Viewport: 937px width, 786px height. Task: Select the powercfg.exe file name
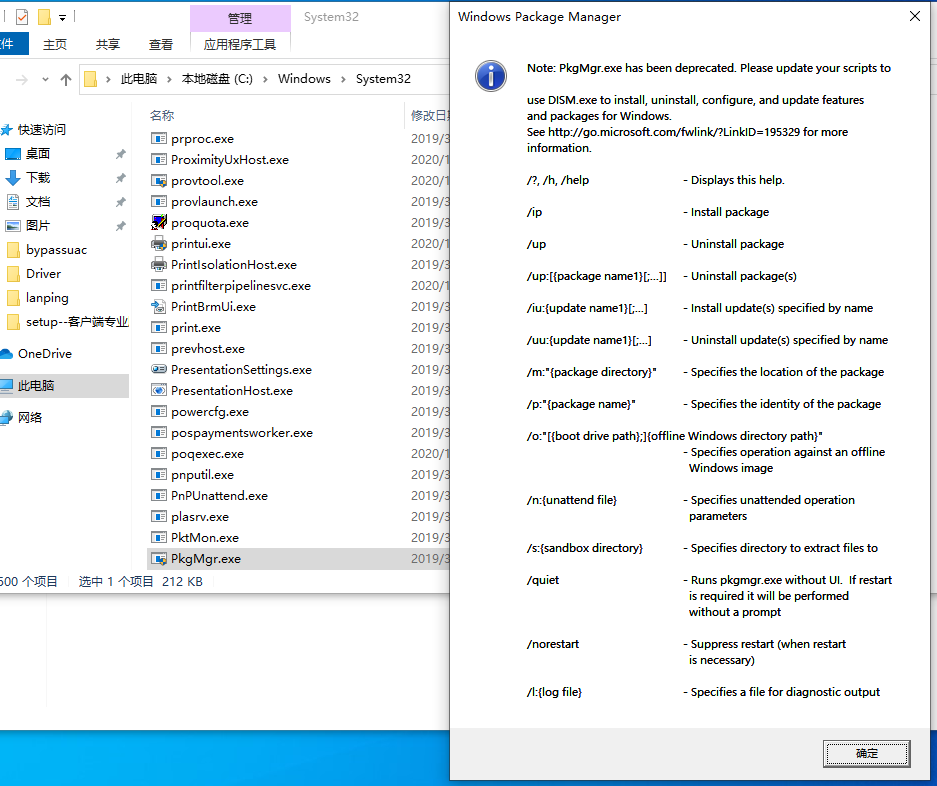[210, 412]
